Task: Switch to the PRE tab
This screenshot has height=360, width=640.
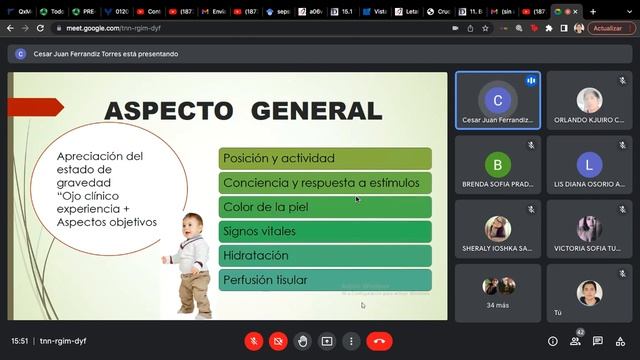Action: 84,12
